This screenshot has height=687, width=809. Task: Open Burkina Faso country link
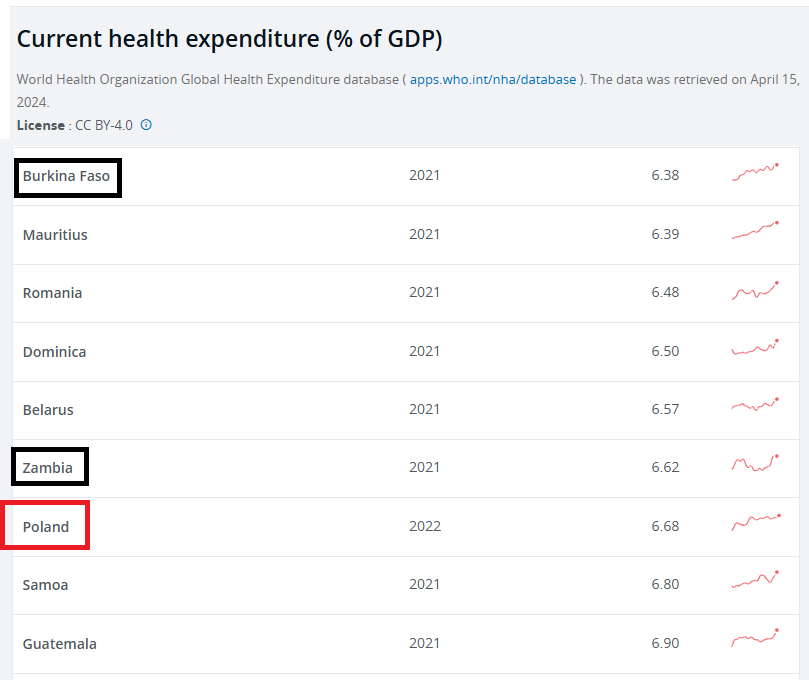click(x=66, y=176)
